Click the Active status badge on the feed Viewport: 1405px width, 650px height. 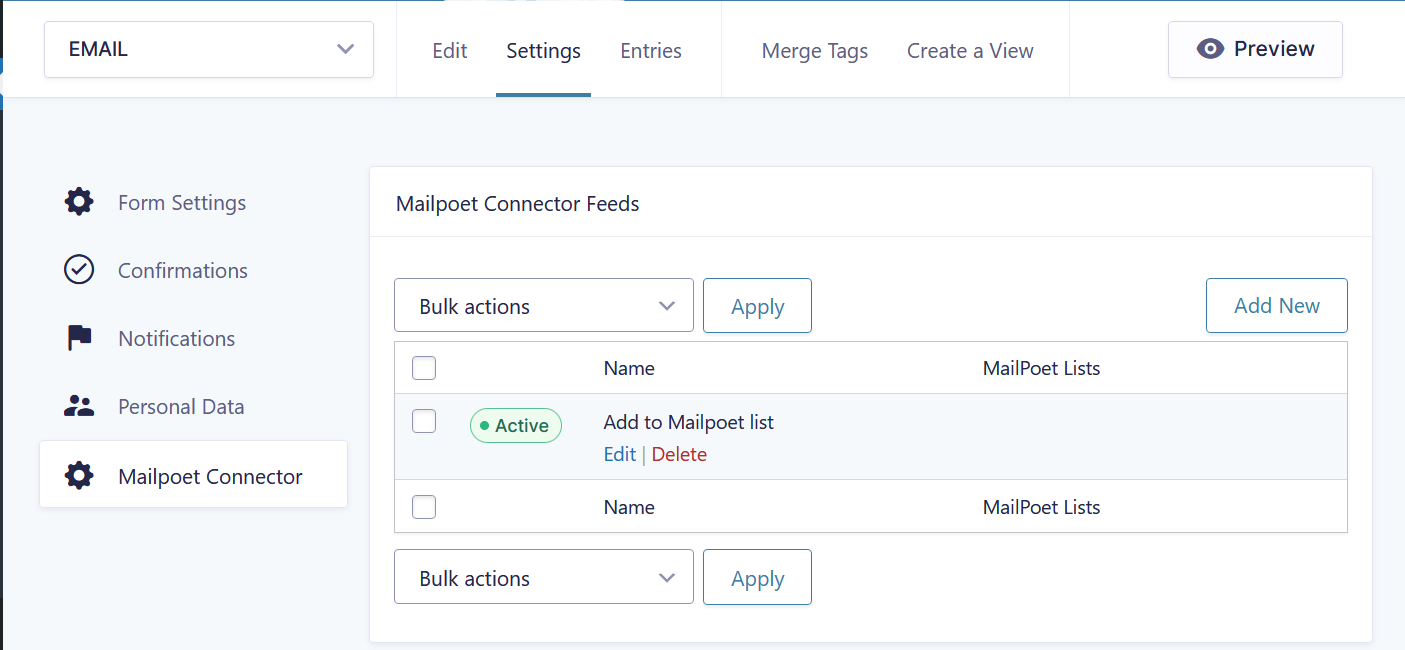515,425
